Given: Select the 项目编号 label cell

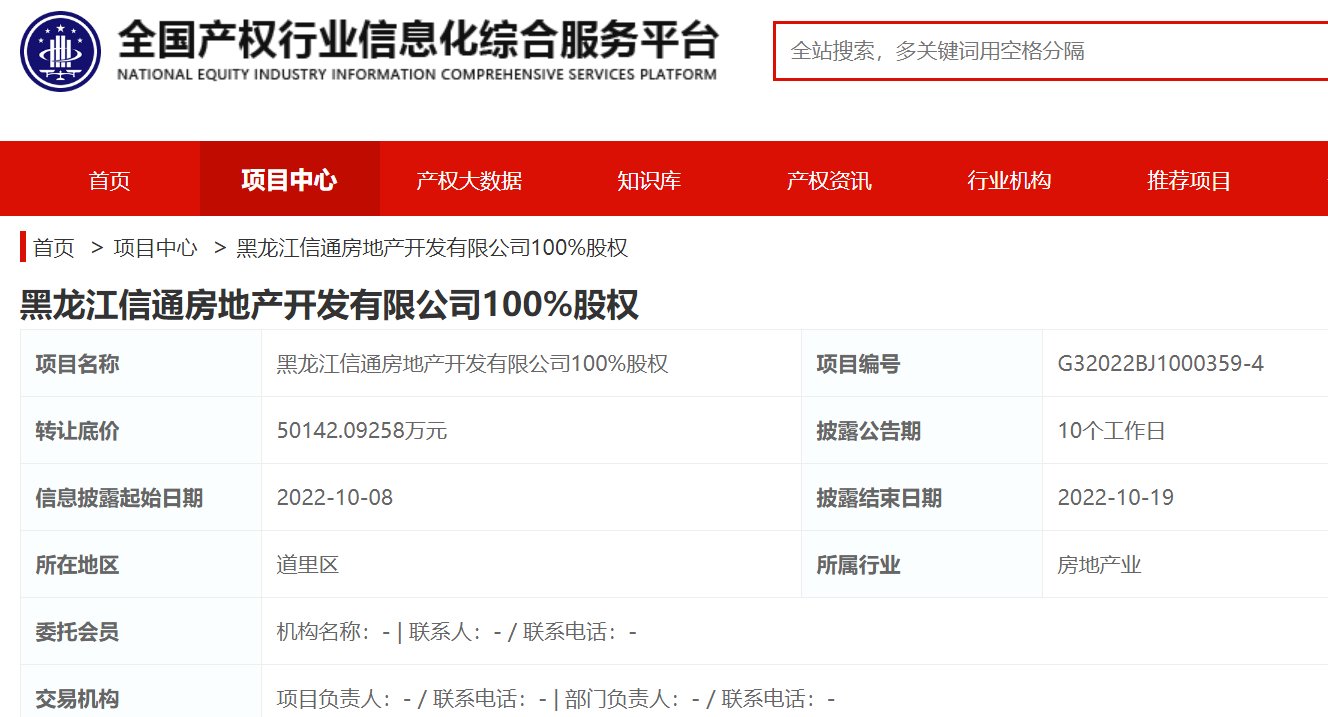Looking at the screenshot, I should coord(921,364).
